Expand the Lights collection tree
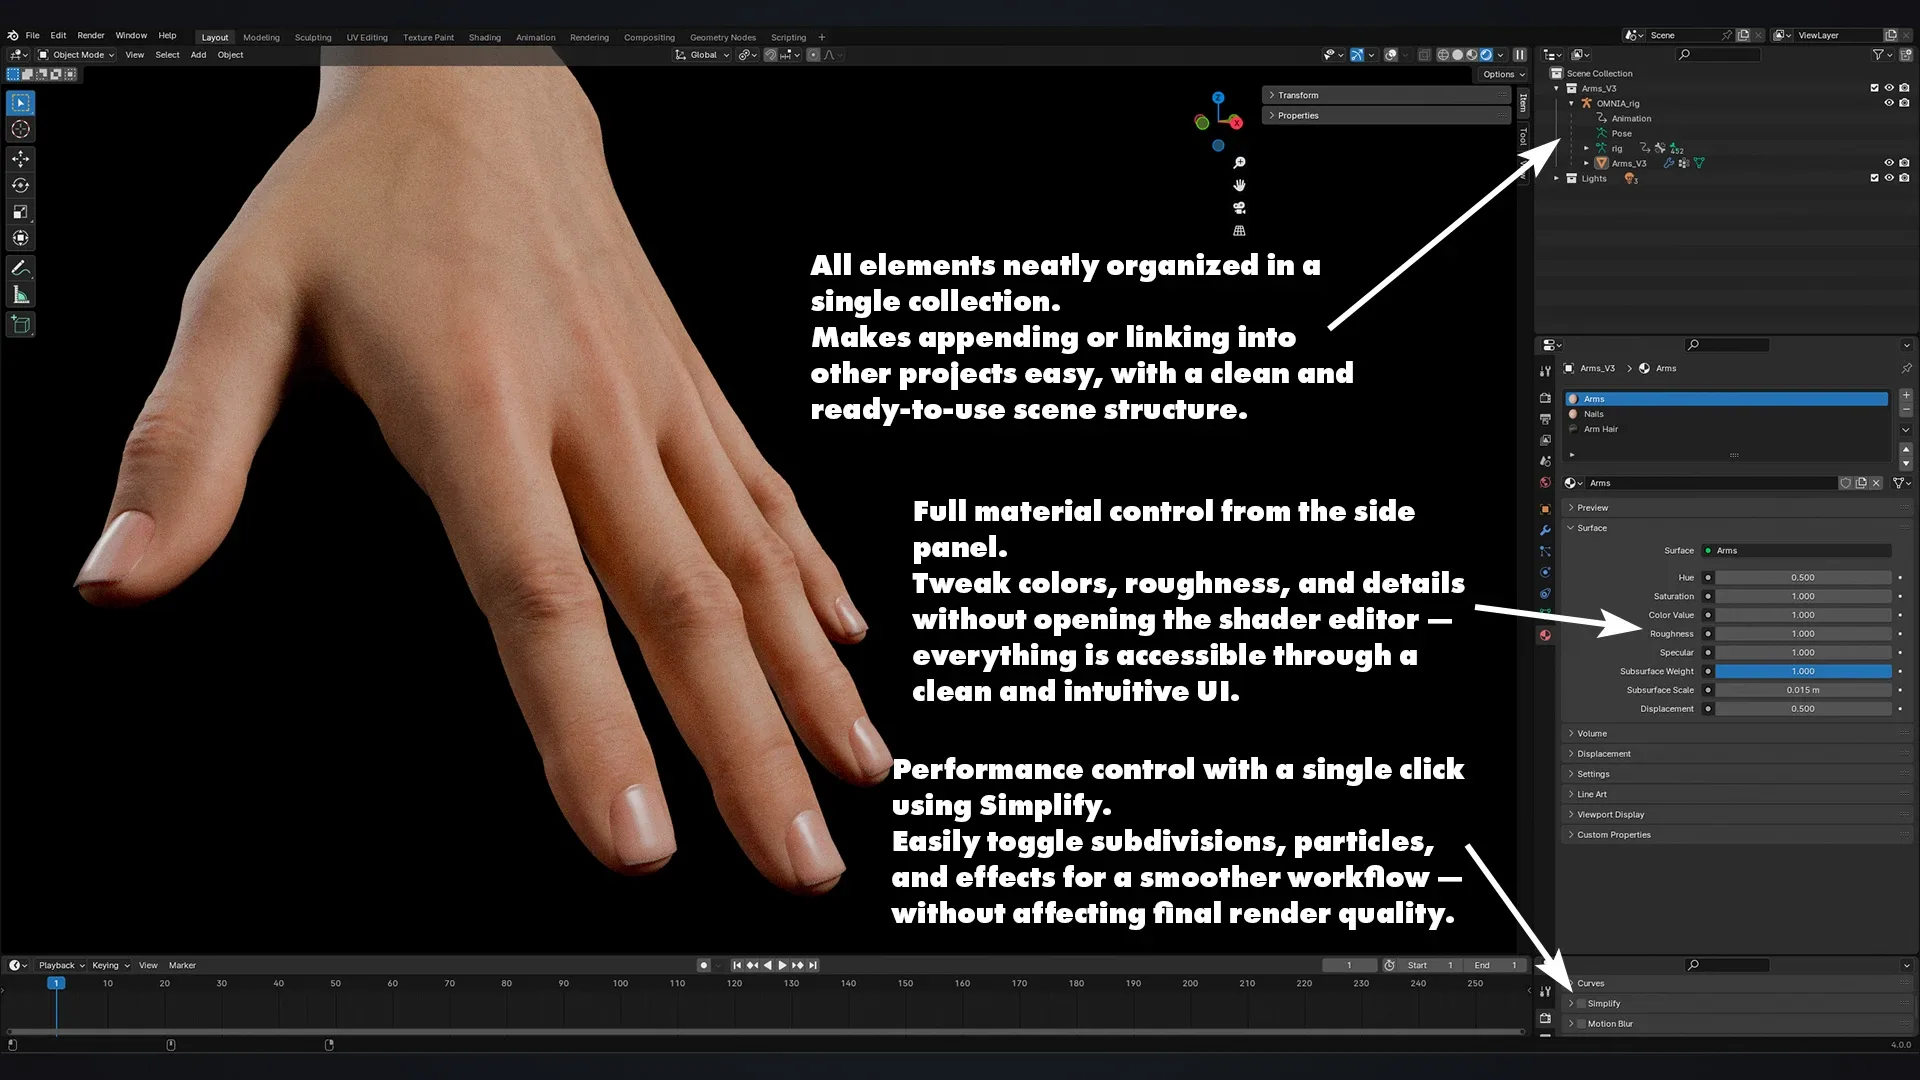Screen dimensions: 1920x1080 point(1556,178)
